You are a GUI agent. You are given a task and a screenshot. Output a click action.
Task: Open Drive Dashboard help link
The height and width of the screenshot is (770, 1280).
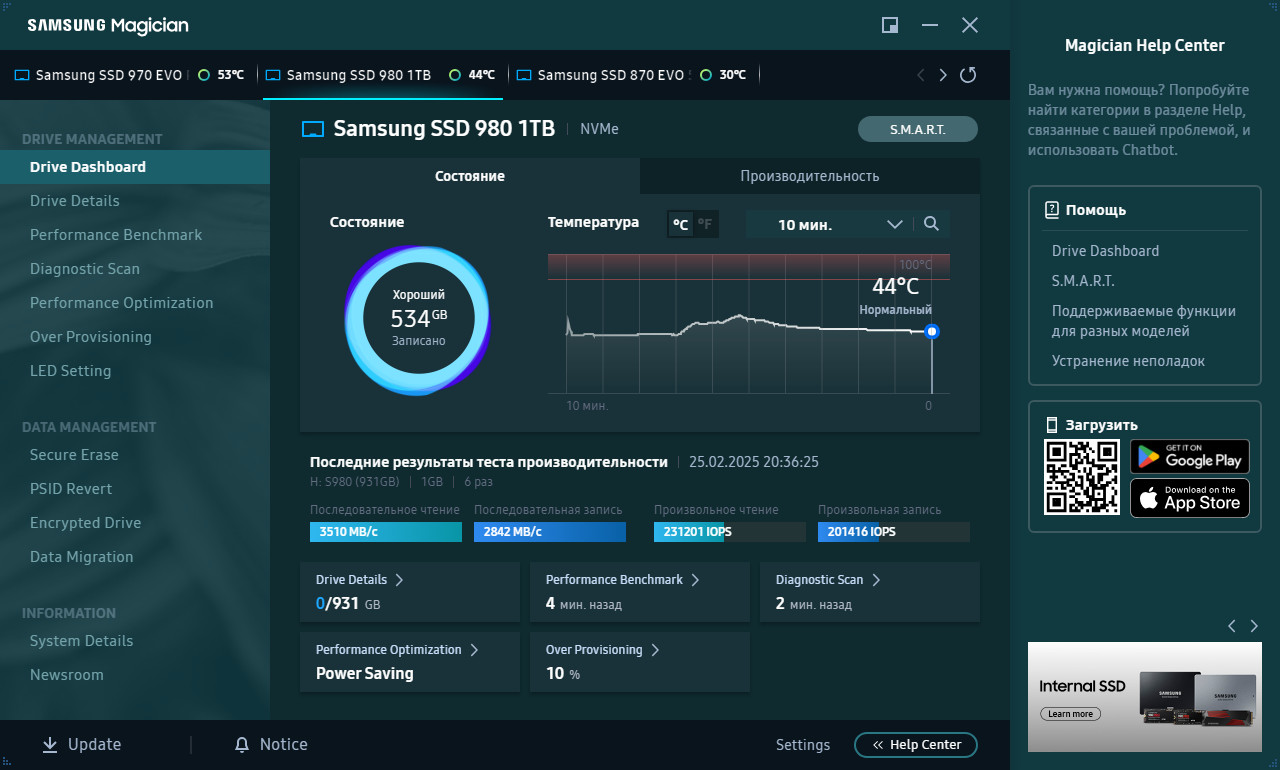[1105, 251]
